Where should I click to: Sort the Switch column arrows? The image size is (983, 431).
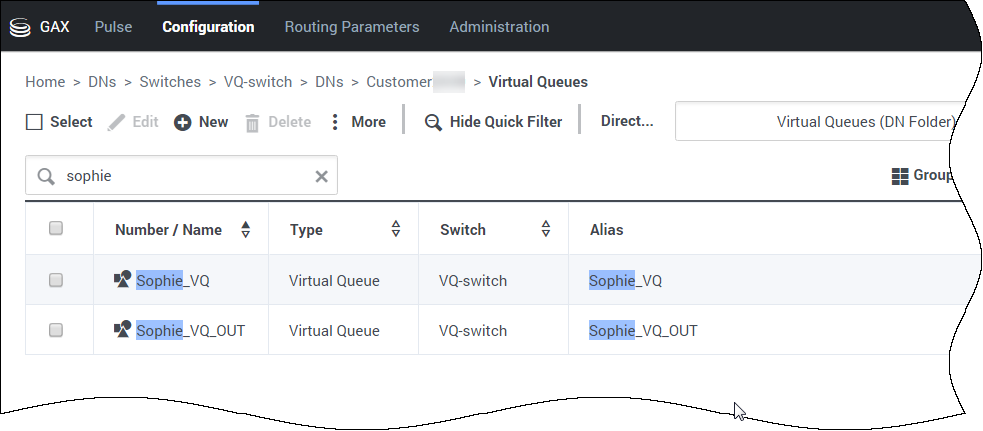pyautogui.click(x=545, y=230)
